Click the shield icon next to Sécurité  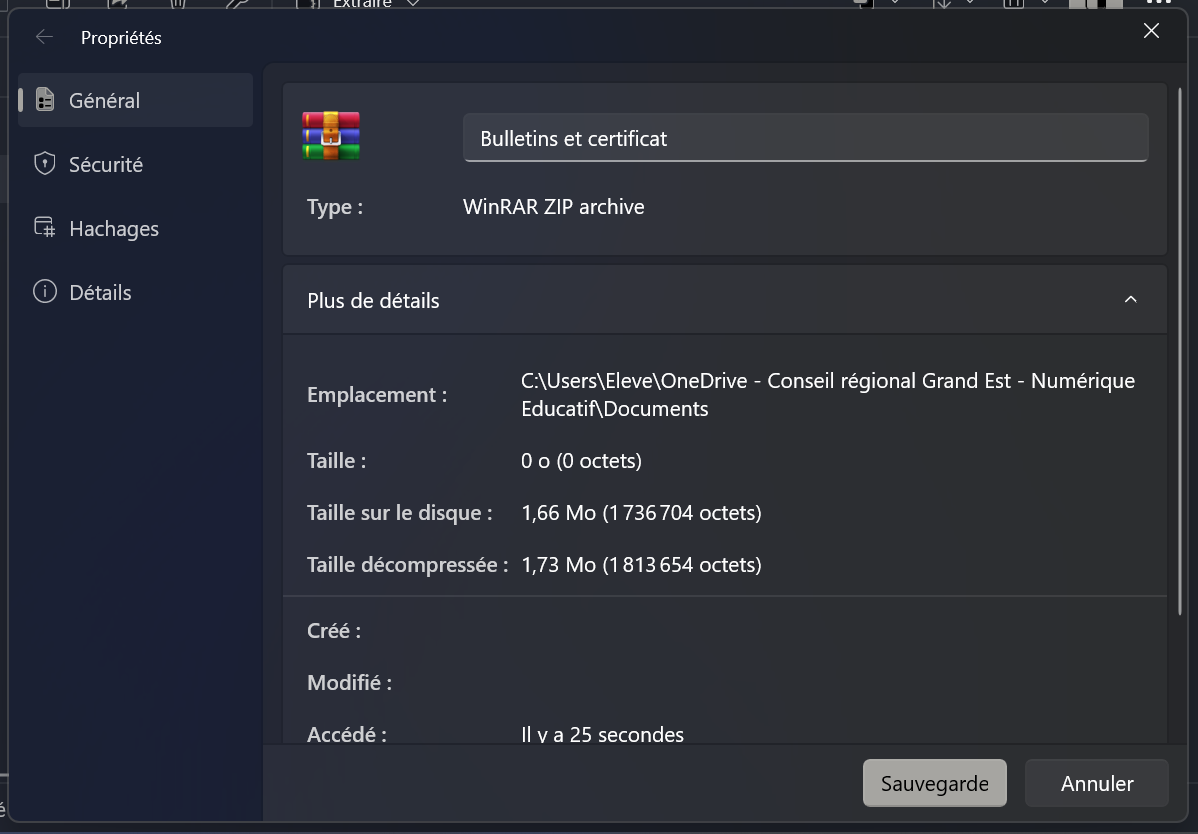[x=44, y=164]
